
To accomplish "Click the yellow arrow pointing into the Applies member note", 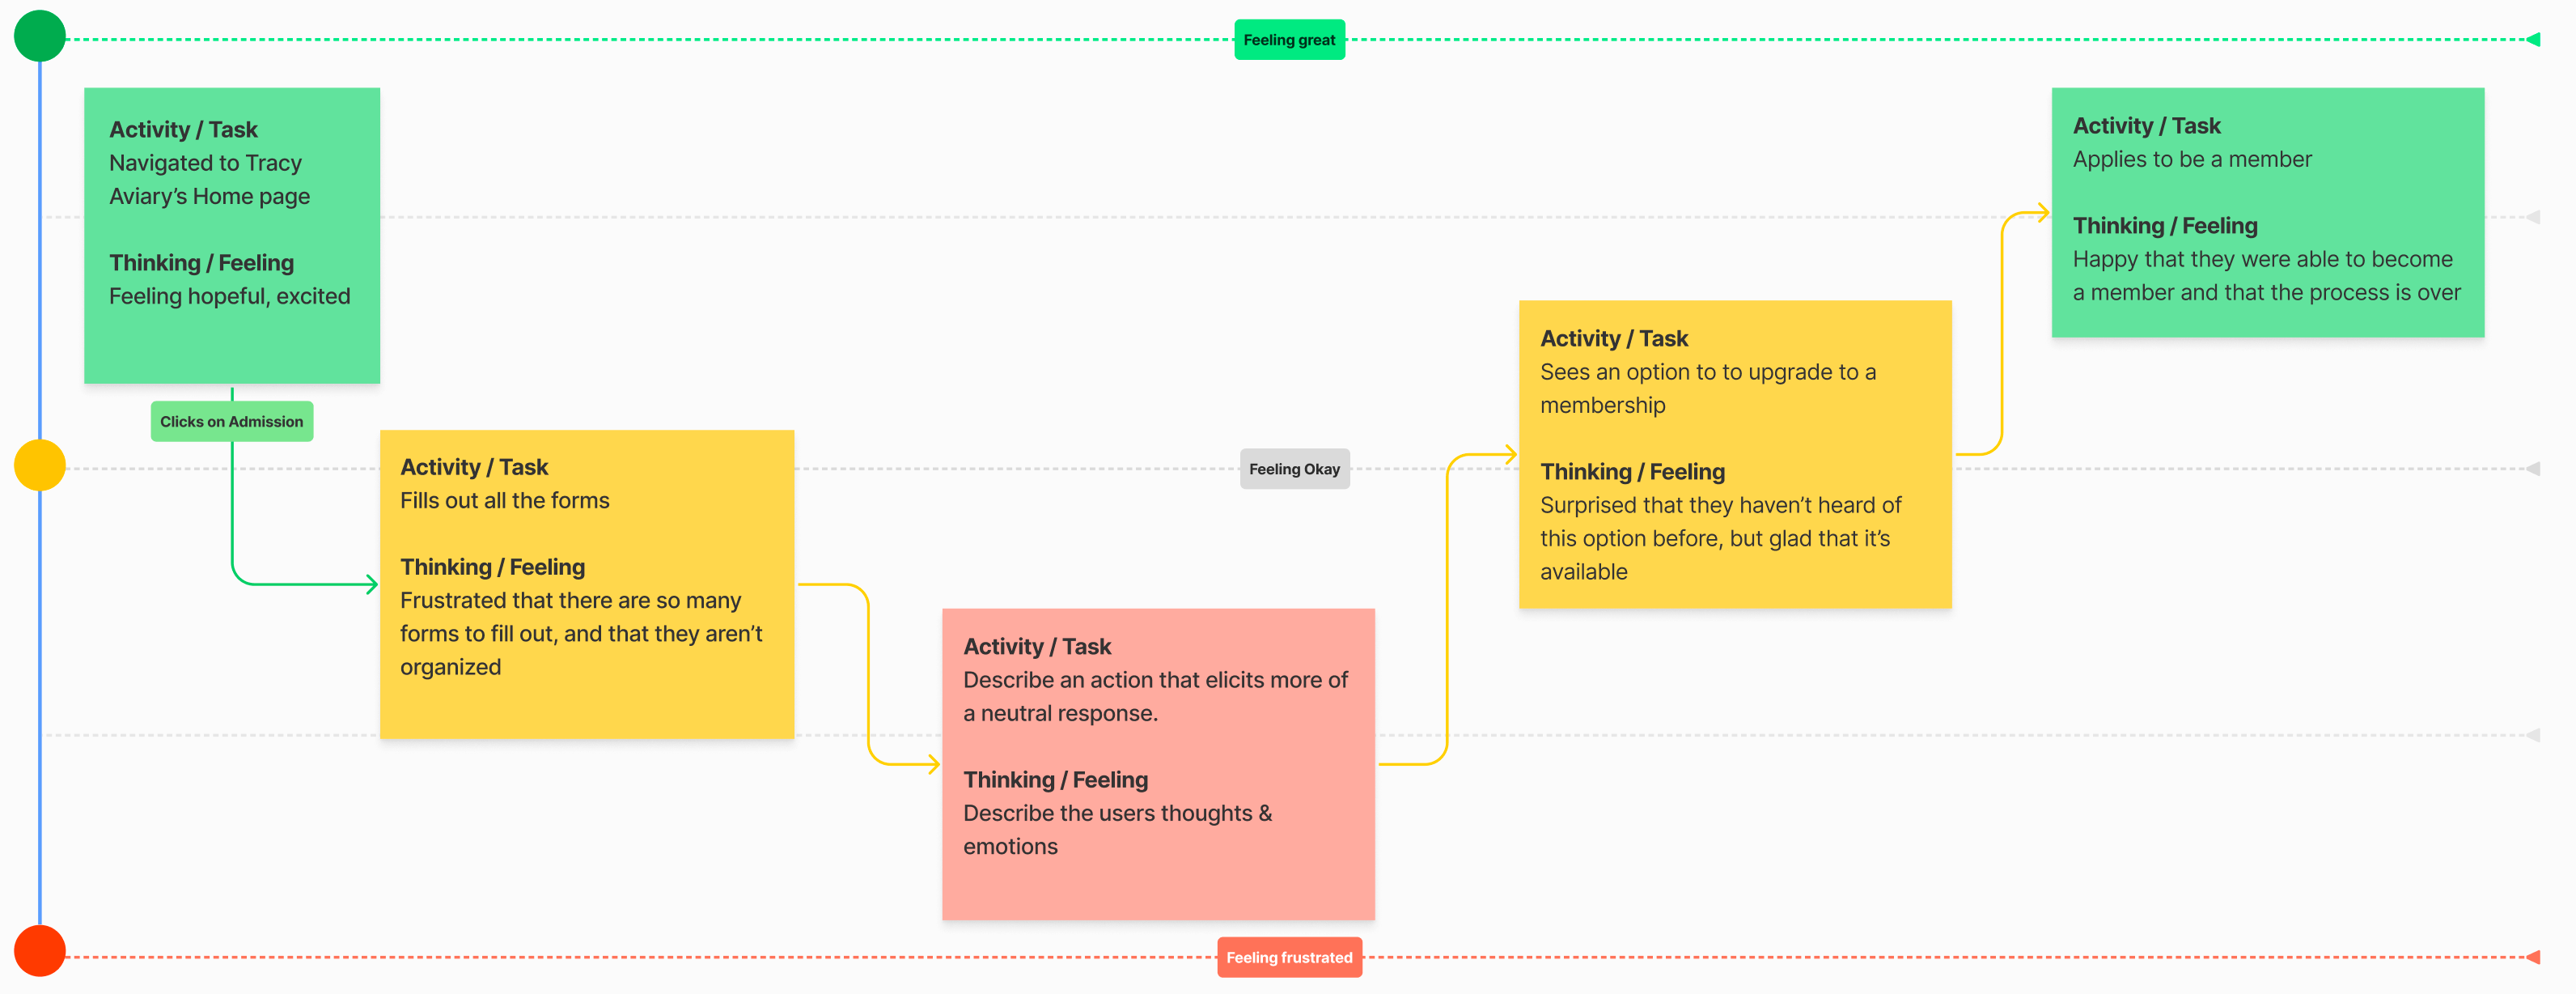I will pos(2042,212).
